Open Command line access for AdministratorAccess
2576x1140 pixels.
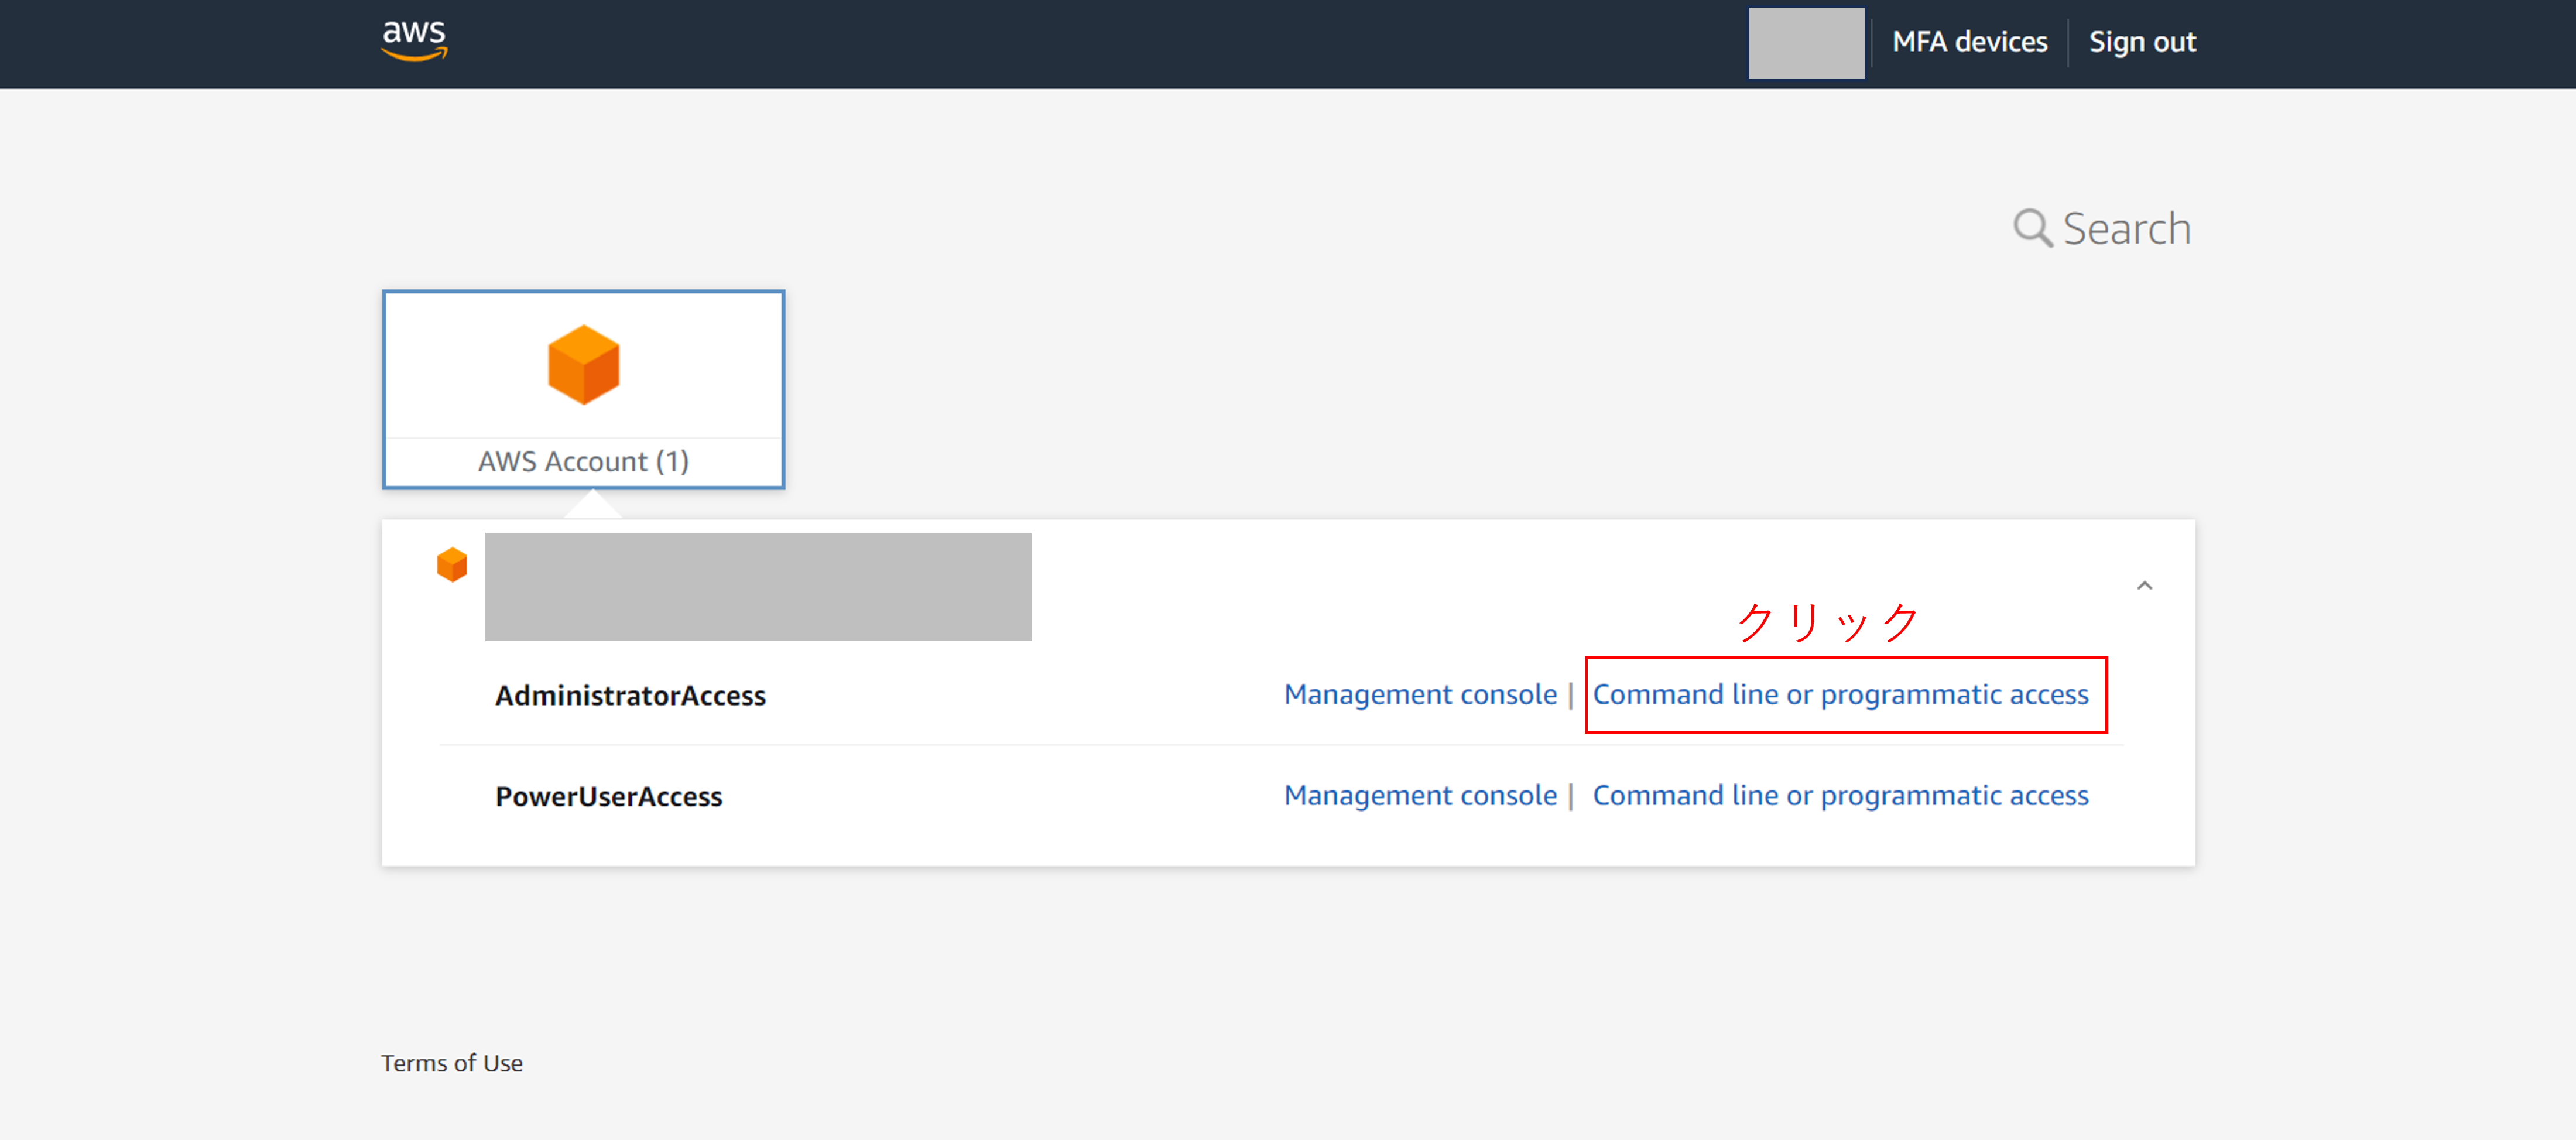[x=1840, y=694]
